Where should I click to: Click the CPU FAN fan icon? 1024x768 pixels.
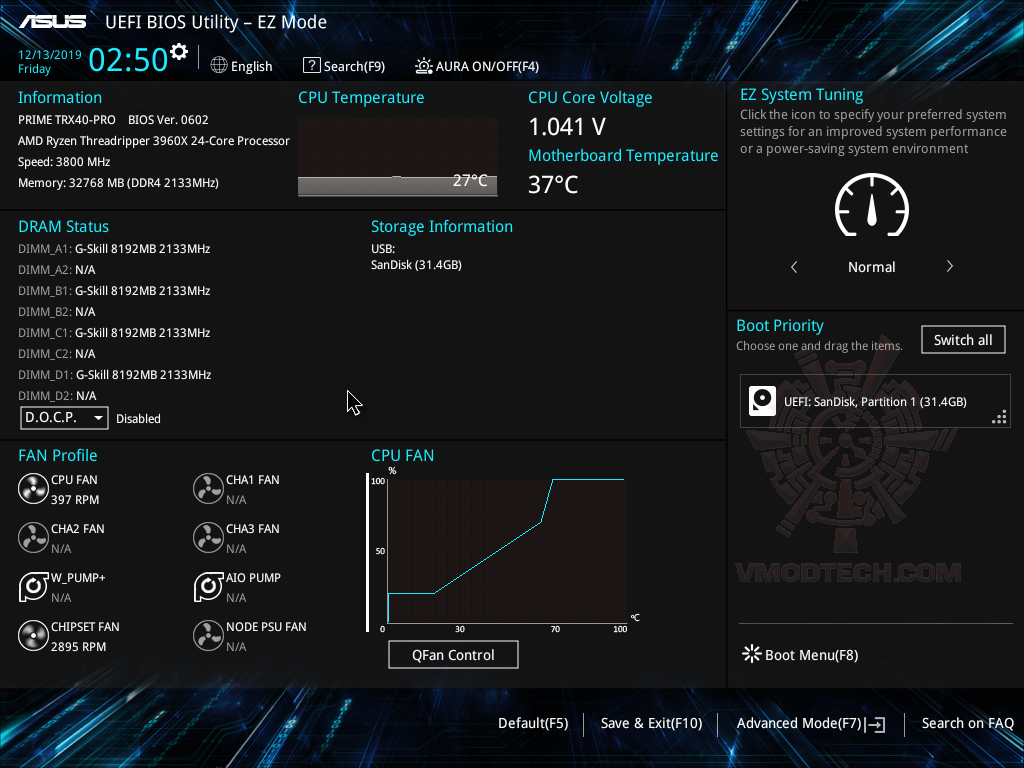tap(33, 488)
